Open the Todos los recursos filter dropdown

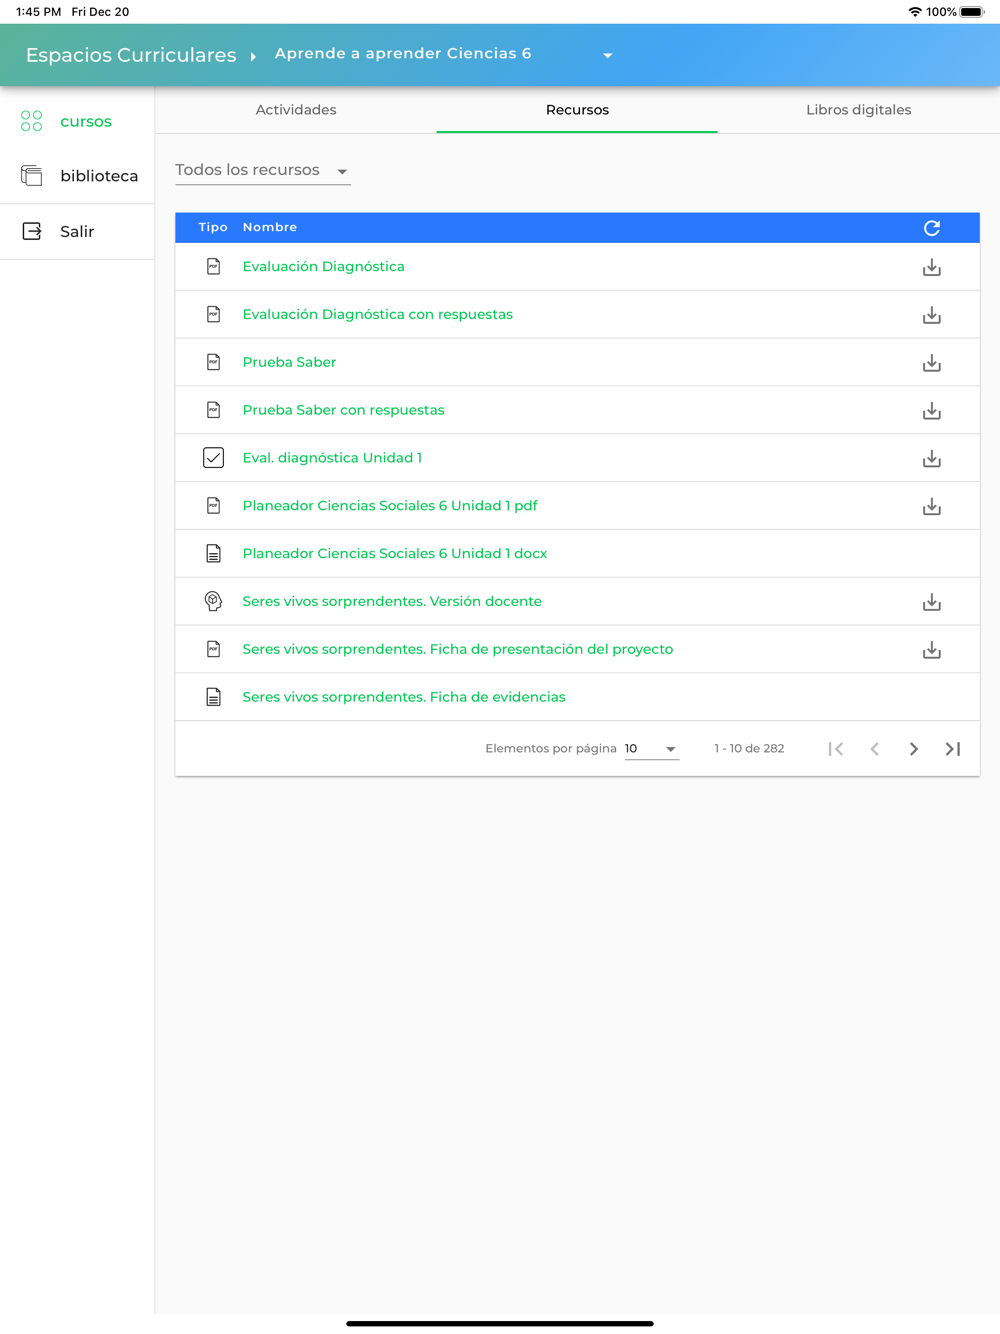pyautogui.click(x=262, y=171)
